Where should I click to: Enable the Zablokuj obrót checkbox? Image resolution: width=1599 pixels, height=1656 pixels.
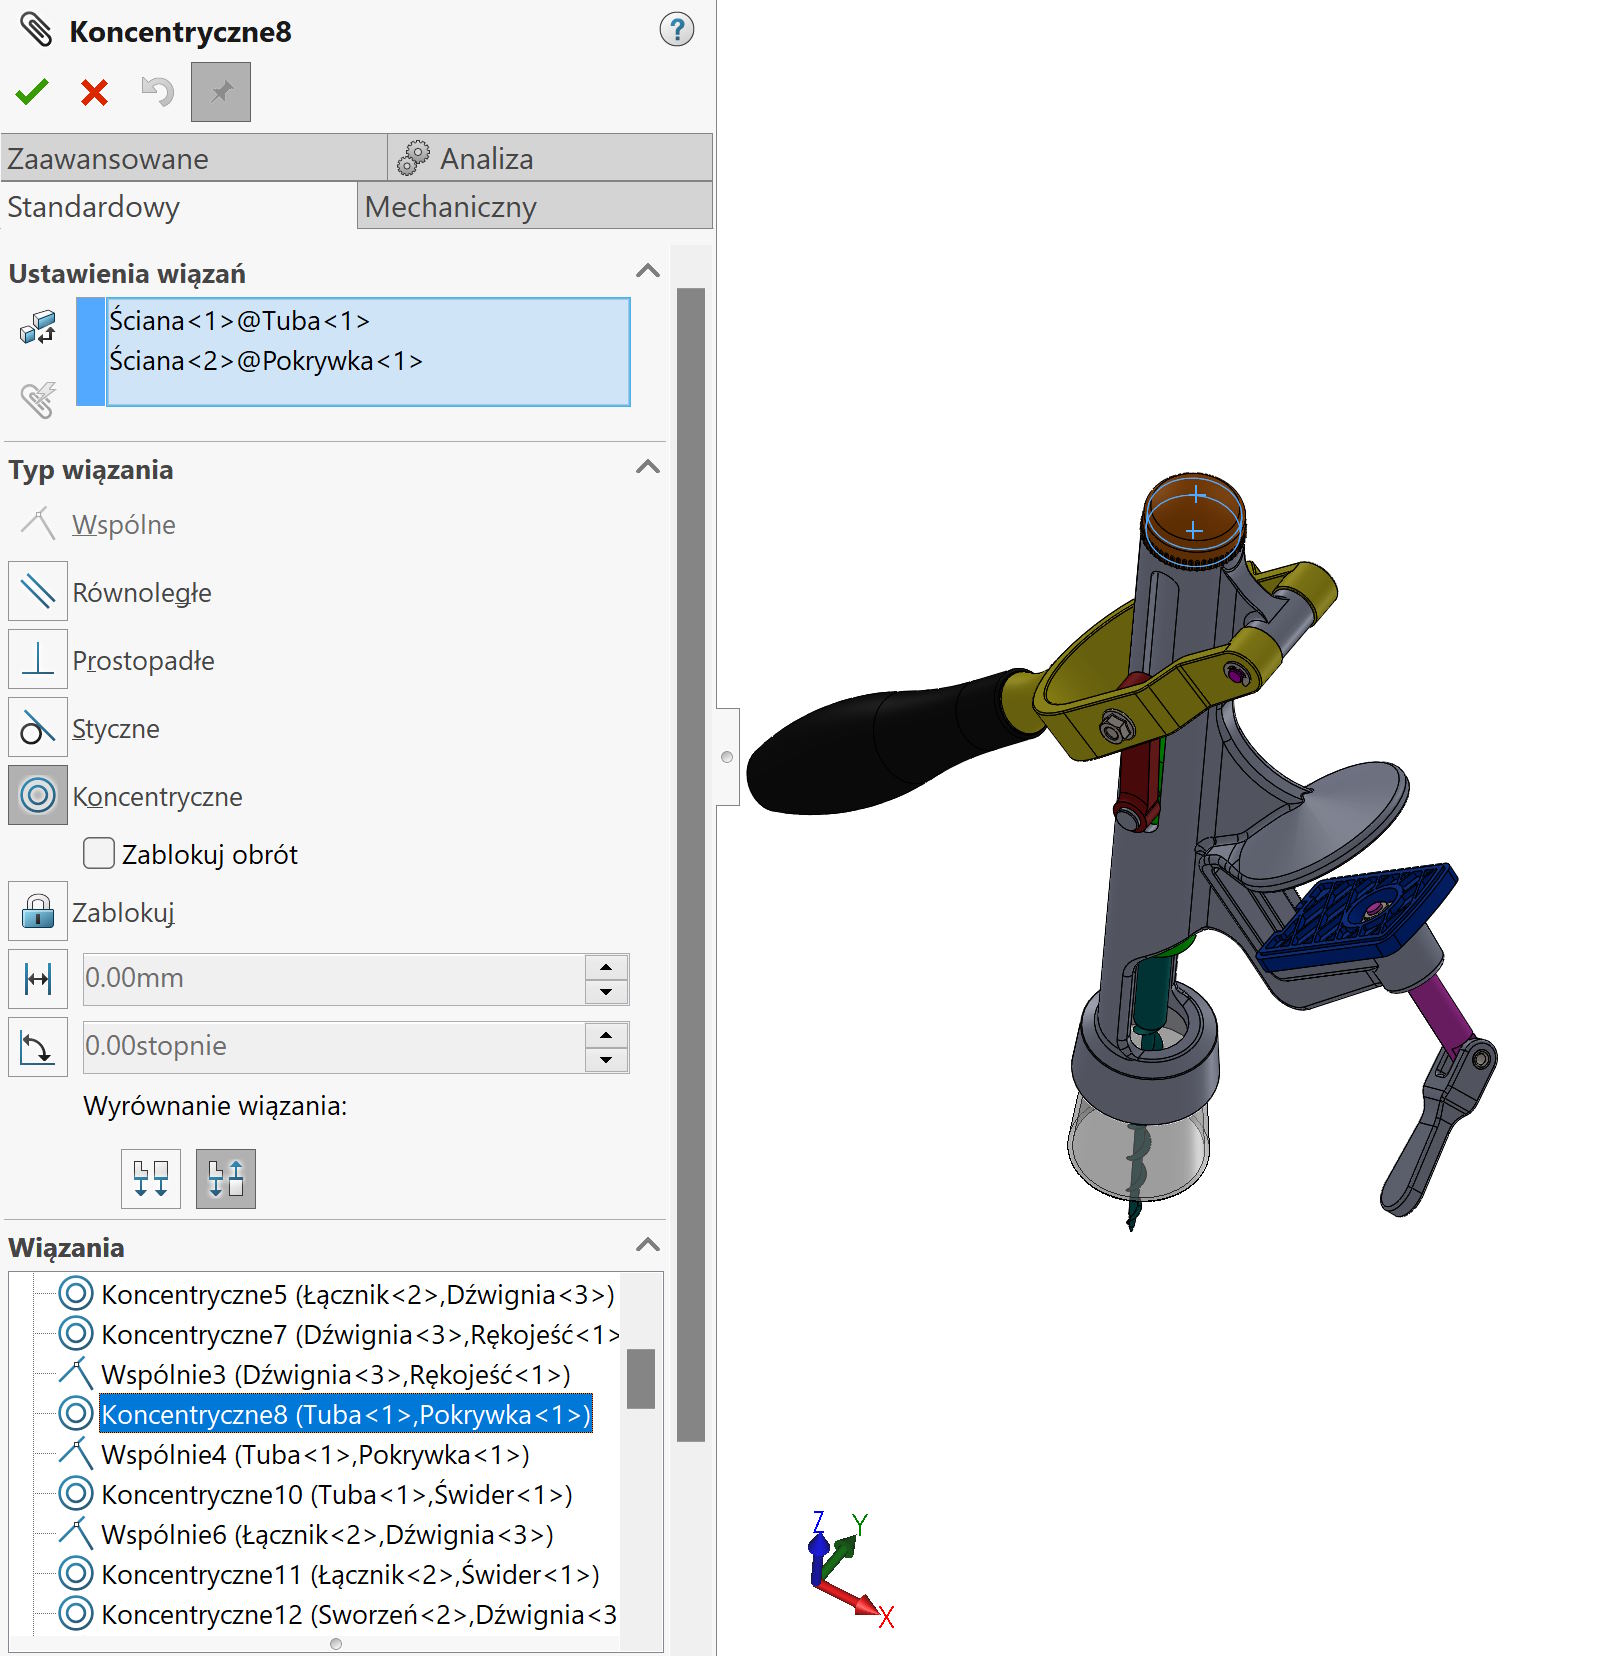[99, 853]
